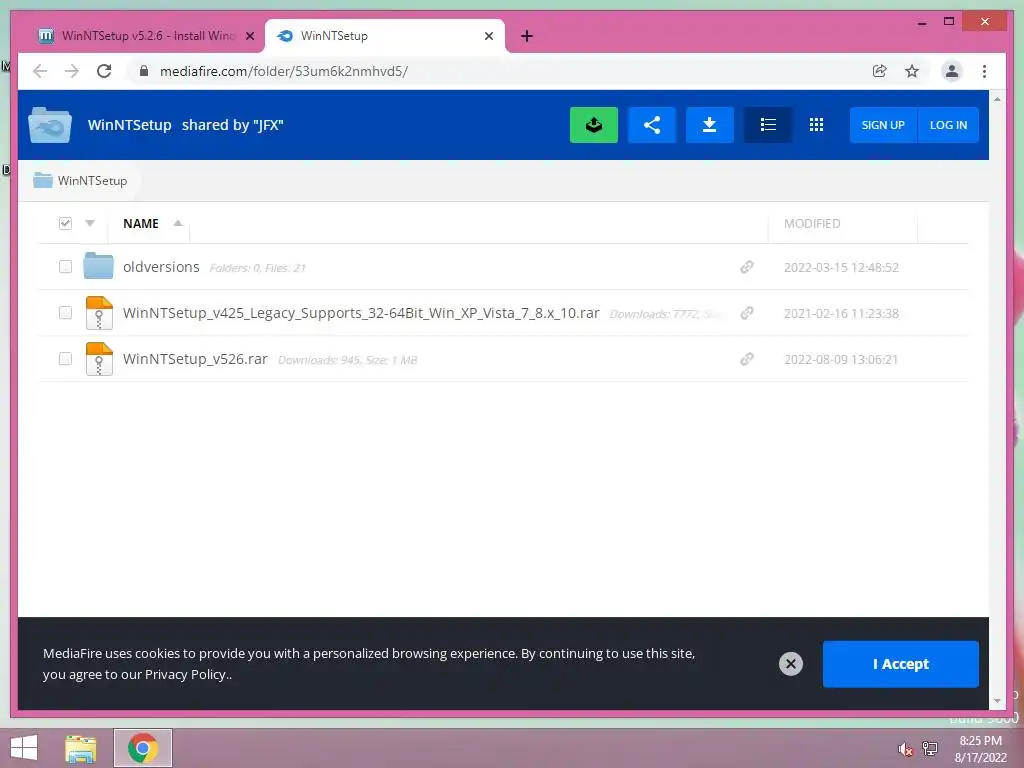Image resolution: width=1024 pixels, height=768 pixels.
Task: Sort by NAME column arrow
Action: (x=178, y=223)
